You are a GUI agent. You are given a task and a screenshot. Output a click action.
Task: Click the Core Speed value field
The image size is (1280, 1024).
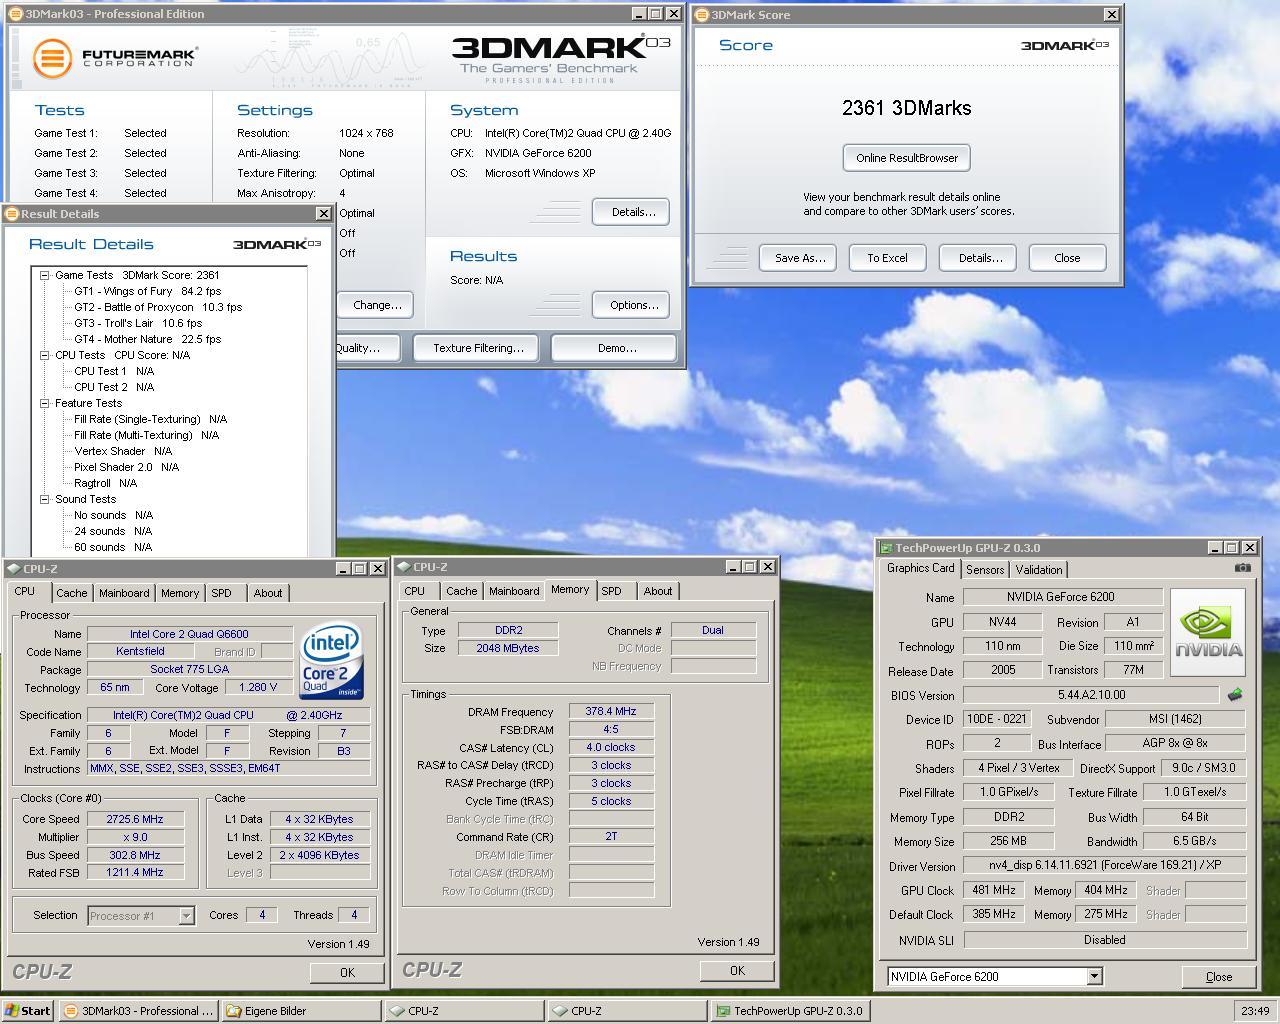click(x=134, y=819)
